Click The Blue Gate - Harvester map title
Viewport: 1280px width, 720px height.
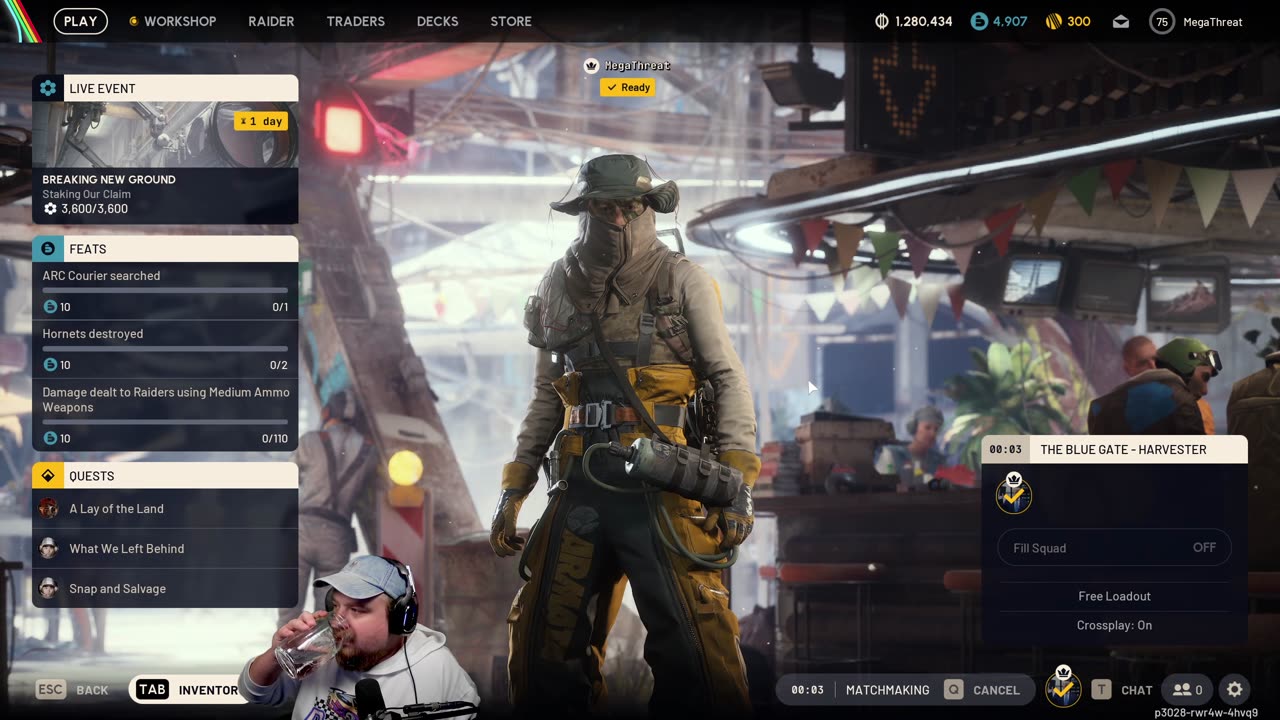click(x=1123, y=450)
